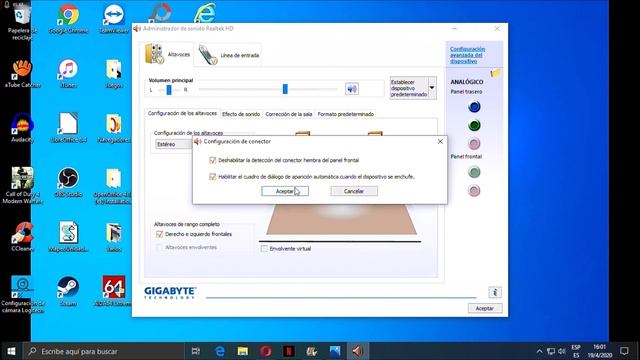Click Aceptar at bottom of Realtek window

click(x=485, y=309)
